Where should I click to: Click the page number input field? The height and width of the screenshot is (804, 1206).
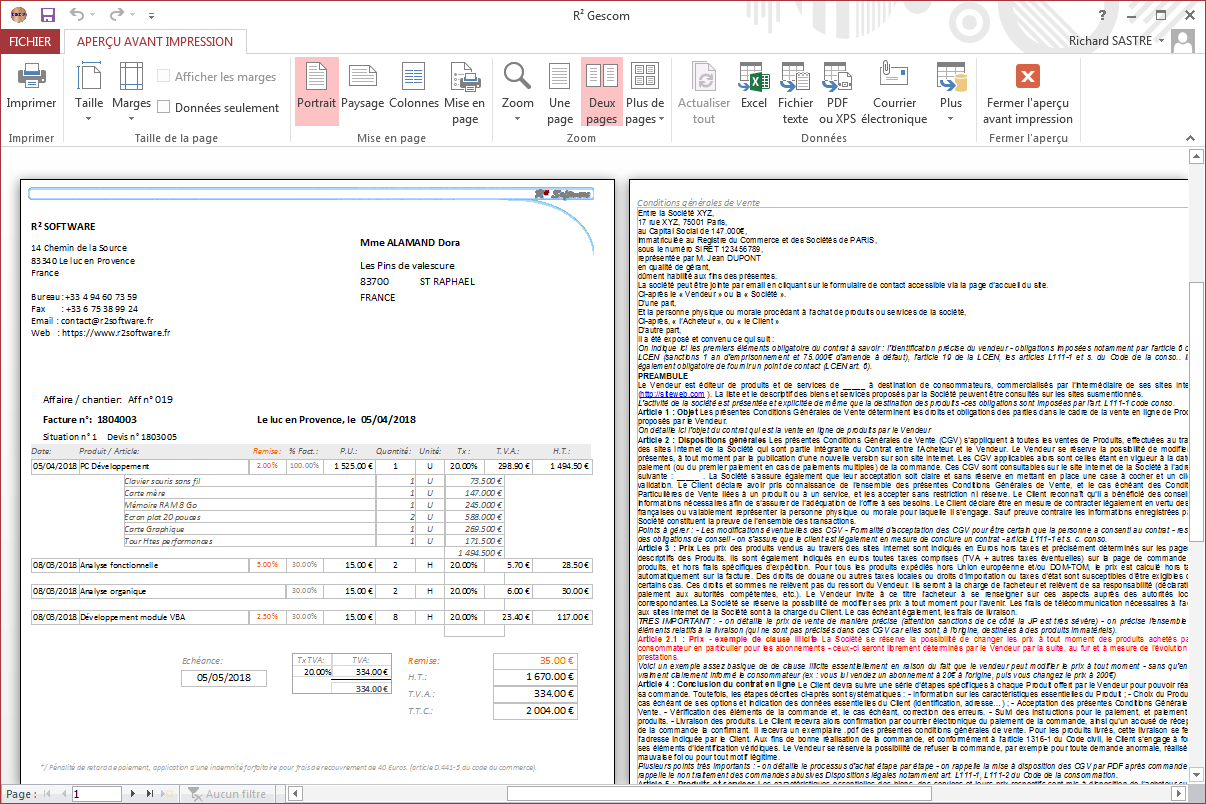coord(96,794)
